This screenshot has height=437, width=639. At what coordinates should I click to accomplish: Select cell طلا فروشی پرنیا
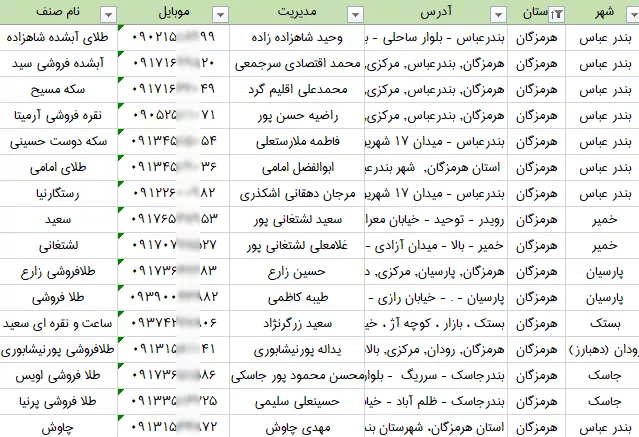59,402
